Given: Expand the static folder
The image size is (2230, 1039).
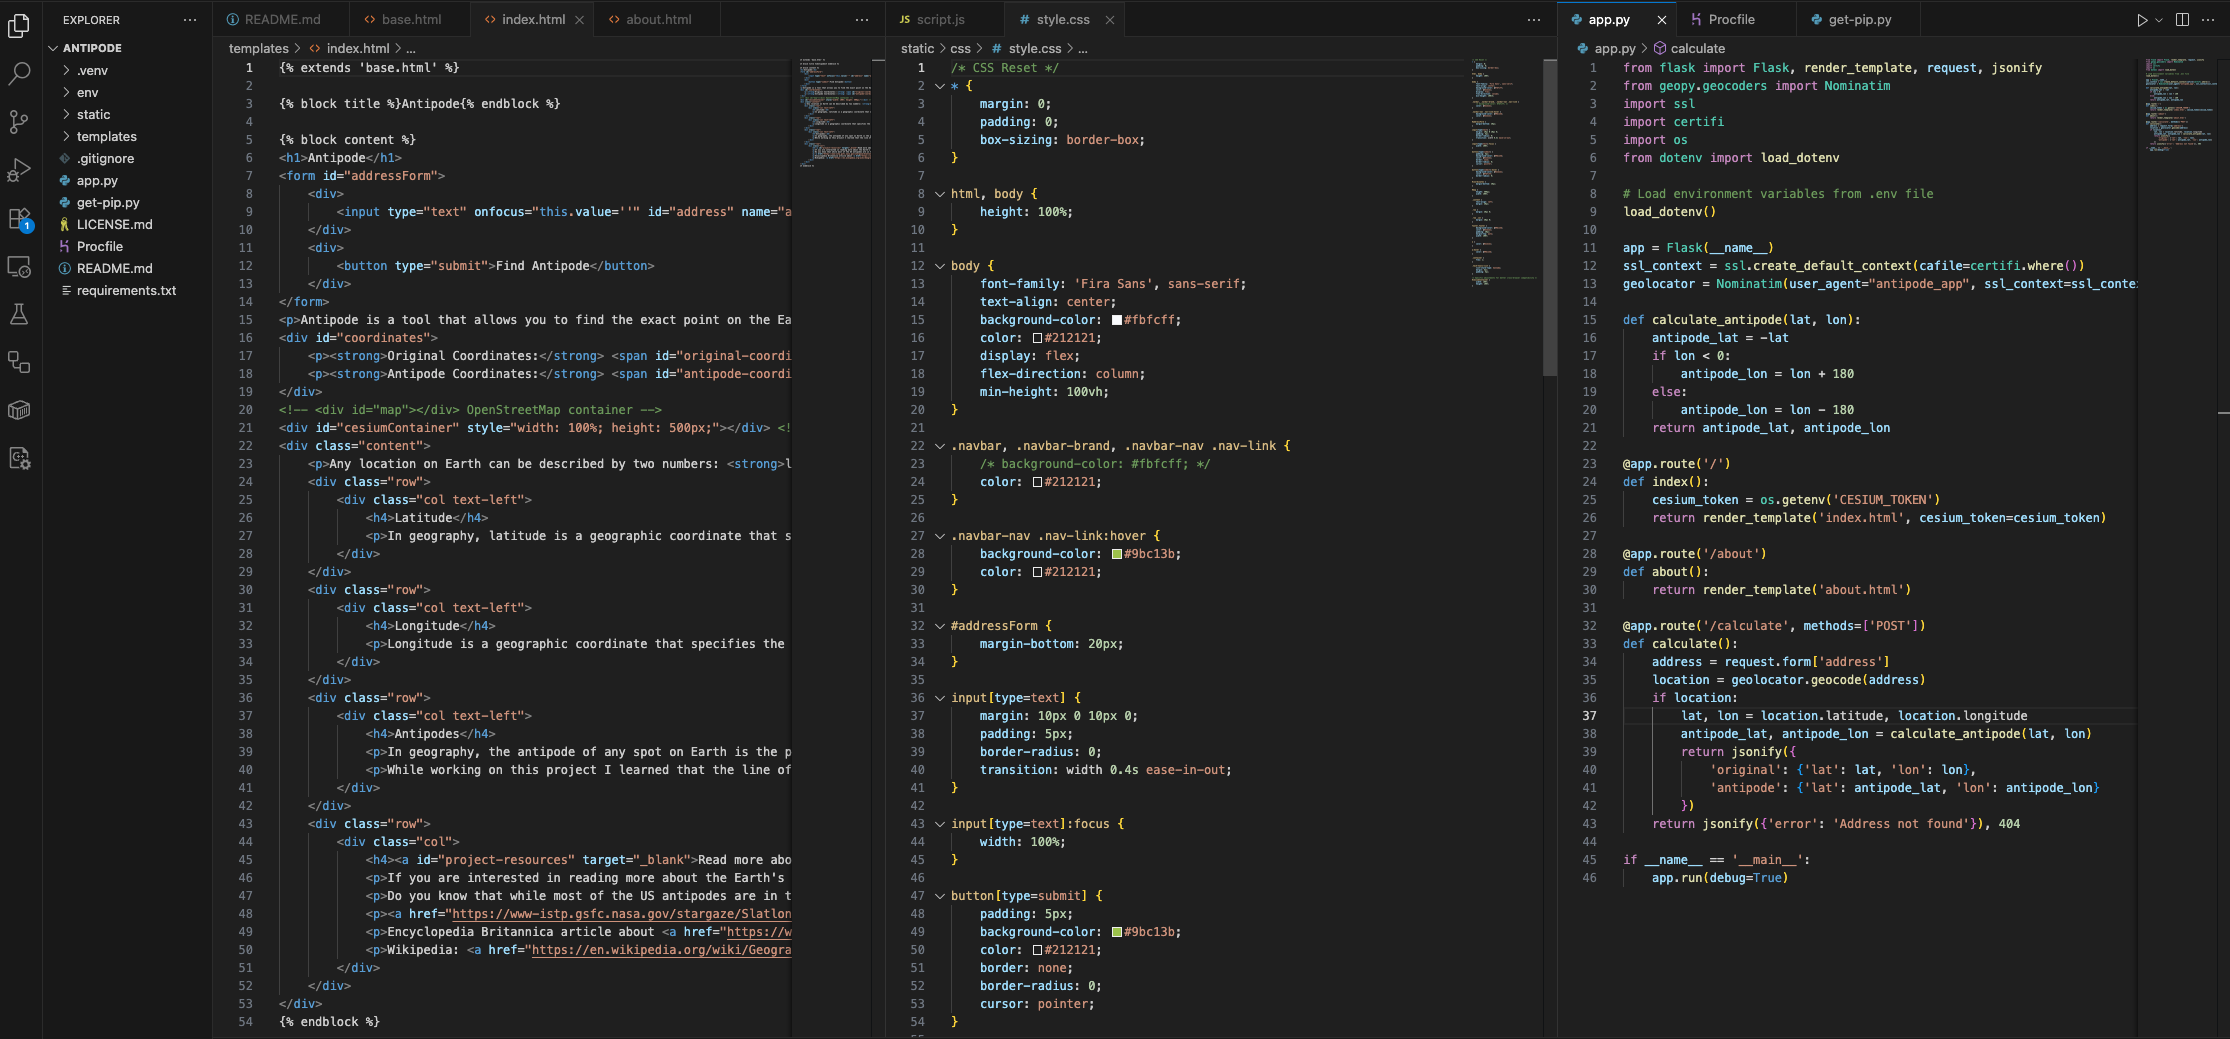Looking at the screenshot, I should pos(67,114).
